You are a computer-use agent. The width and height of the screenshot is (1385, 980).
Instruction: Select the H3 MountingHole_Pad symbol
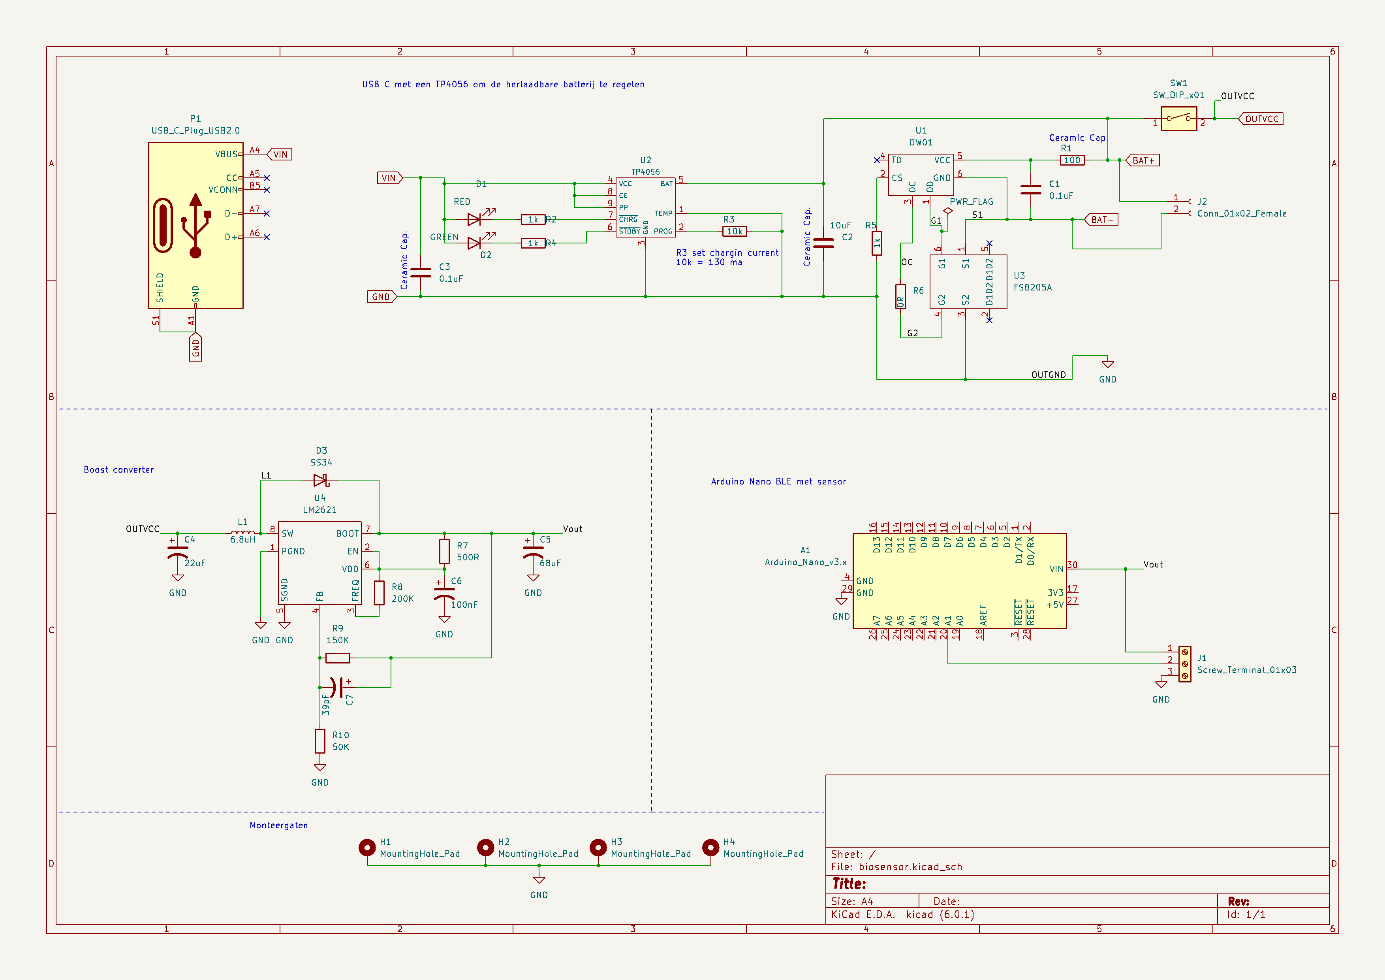(x=598, y=848)
